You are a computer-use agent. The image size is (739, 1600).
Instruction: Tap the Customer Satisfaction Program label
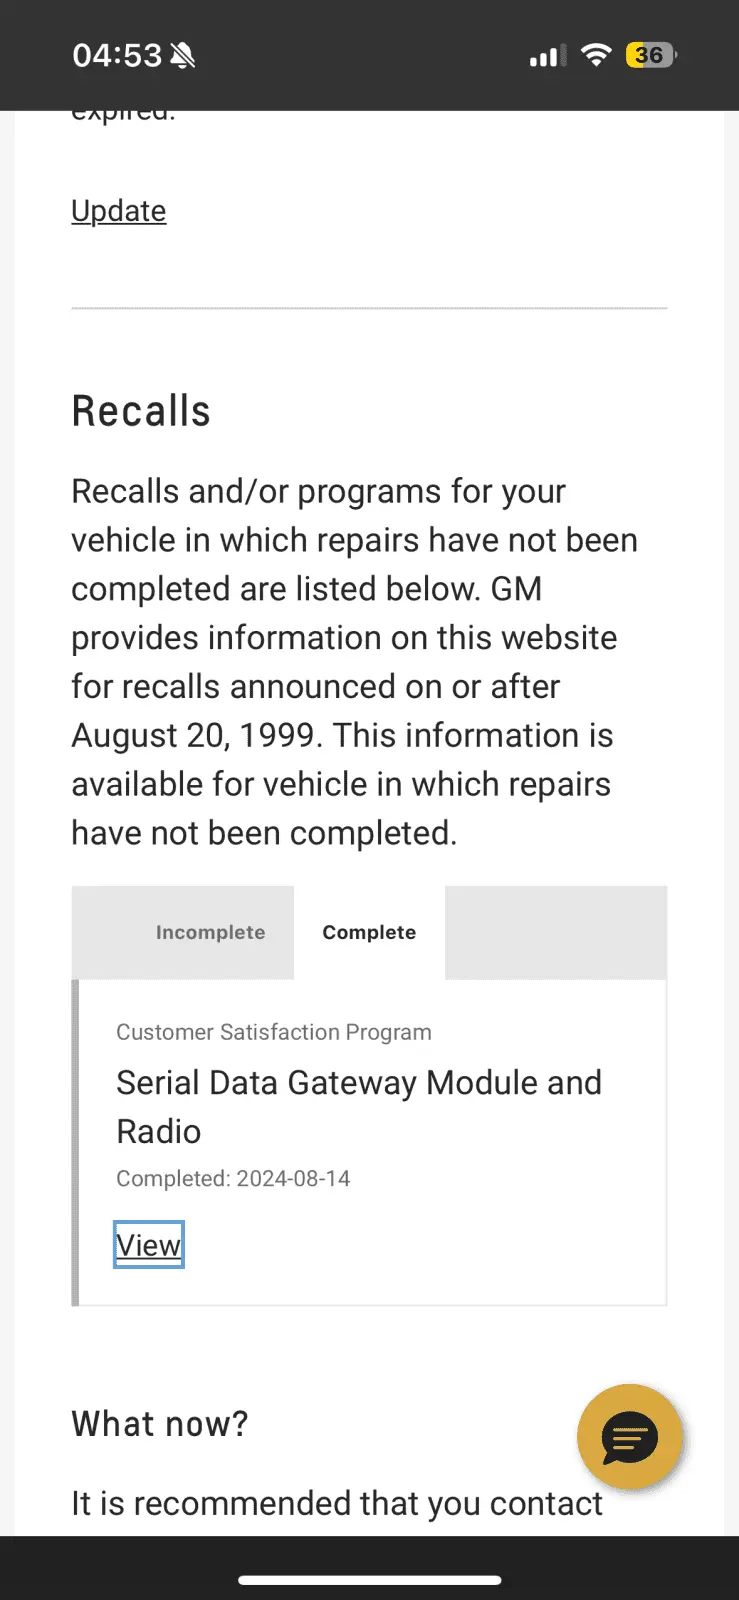[274, 1032]
